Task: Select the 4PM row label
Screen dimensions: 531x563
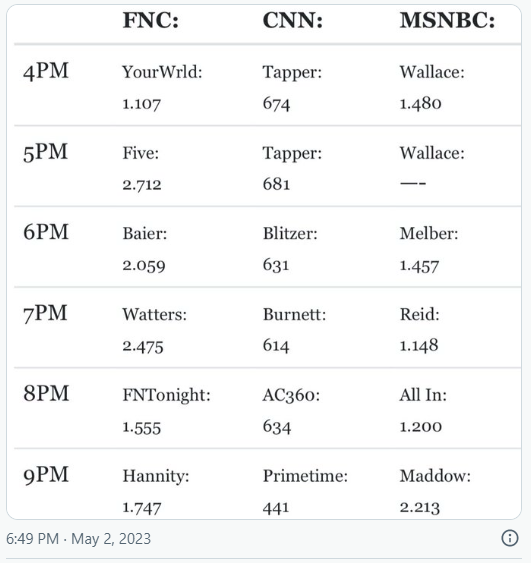Action: click(x=46, y=71)
